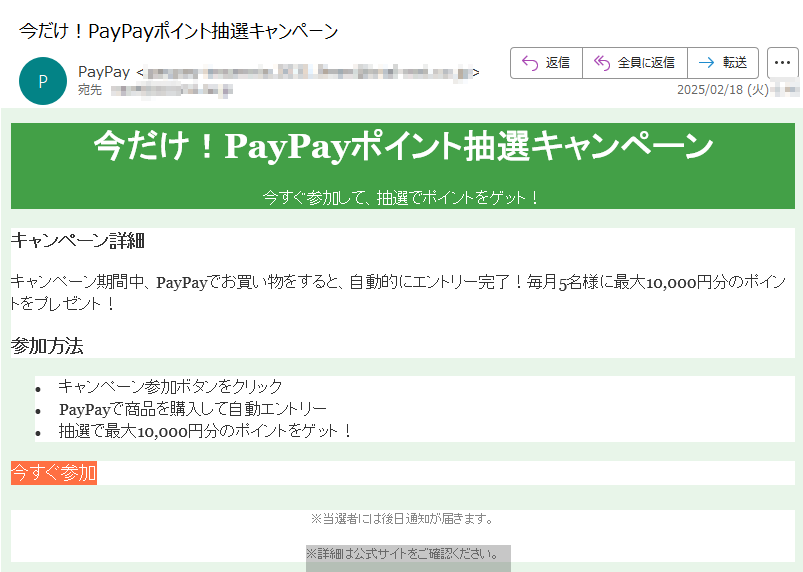Click the green banner campaign headline
803x572 pixels.
click(x=403, y=146)
